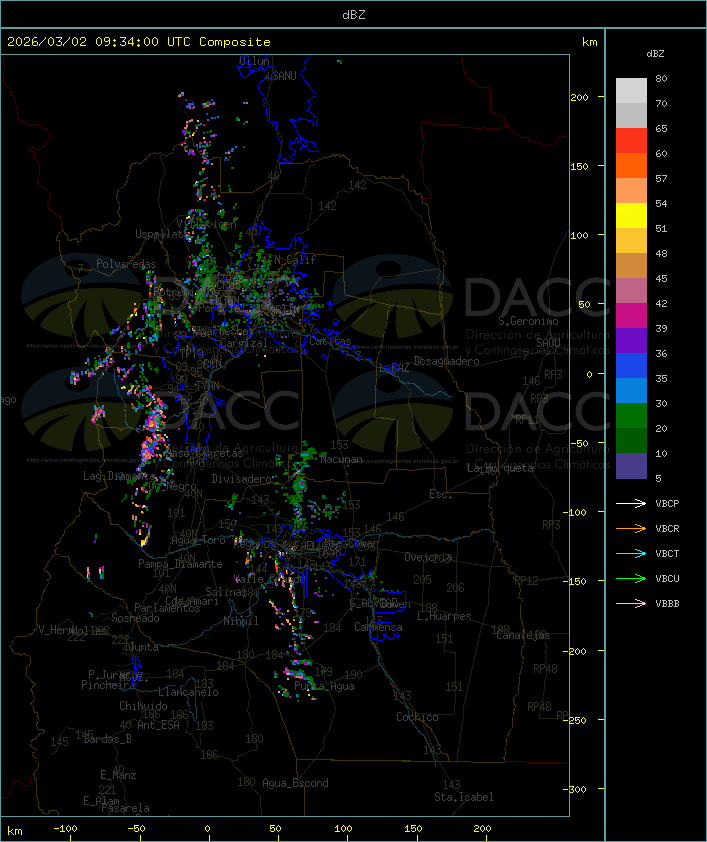This screenshot has height=842, width=707.
Task: Click the green VBCU arrow icon
Action: [631, 578]
